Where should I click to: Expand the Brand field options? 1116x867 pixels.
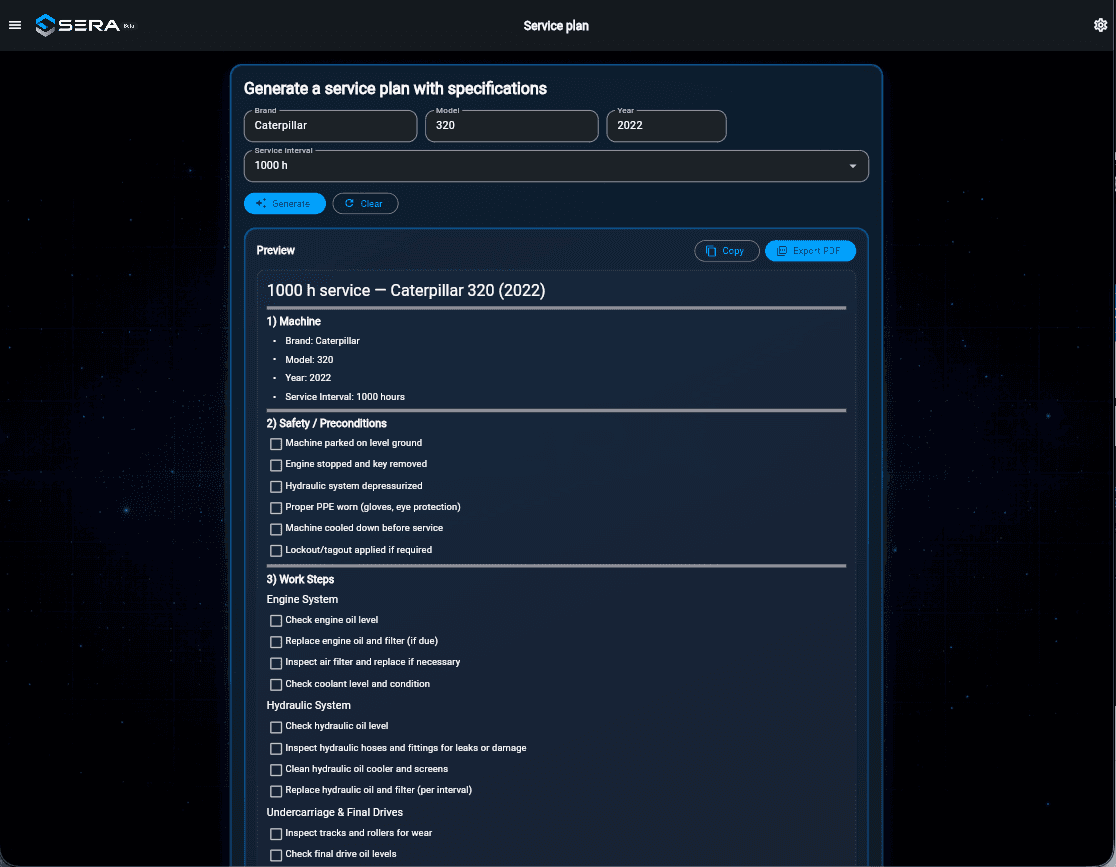click(330, 126)
